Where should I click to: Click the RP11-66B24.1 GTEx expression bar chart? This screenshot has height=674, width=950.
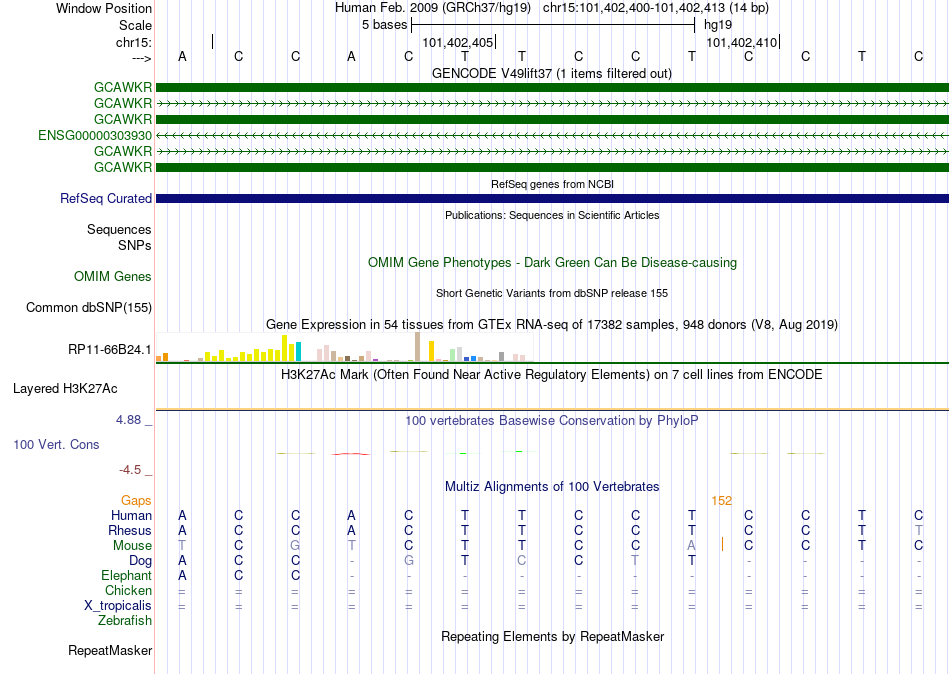(x=344, y=347)
